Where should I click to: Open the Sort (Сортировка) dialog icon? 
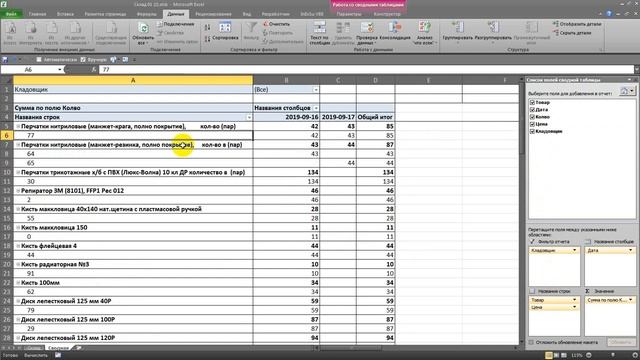click(225, 28)
